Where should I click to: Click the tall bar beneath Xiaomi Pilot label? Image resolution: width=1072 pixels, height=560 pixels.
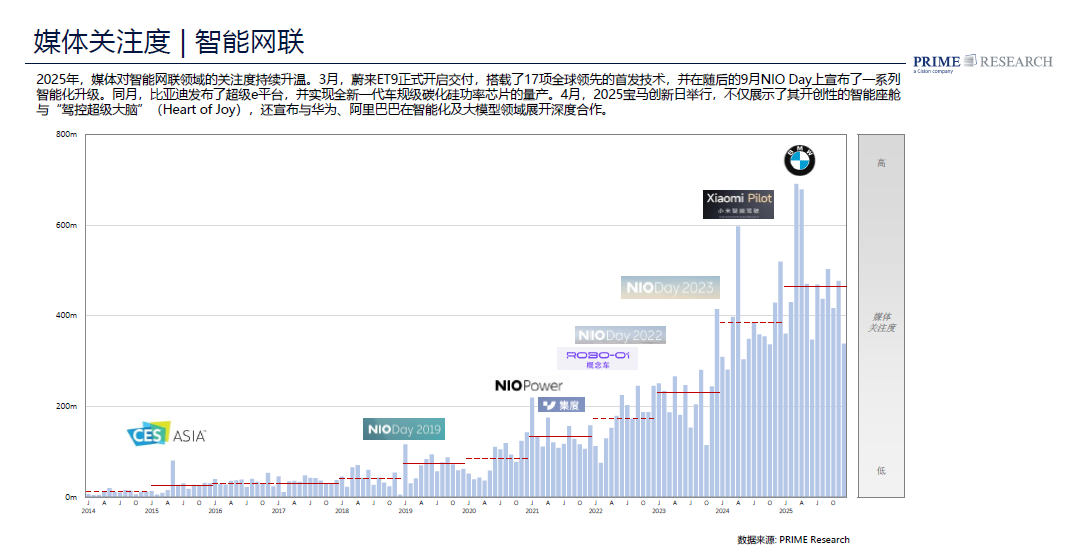738,362
